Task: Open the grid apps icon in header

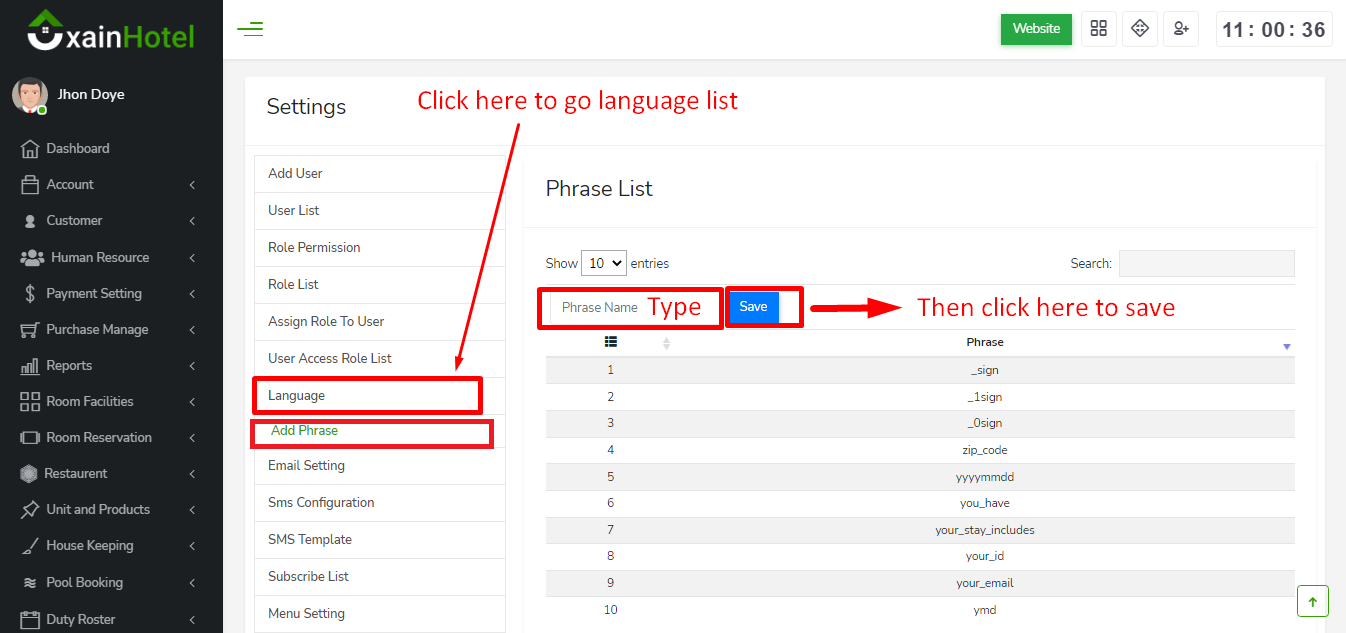Action: coord(1099,29)
